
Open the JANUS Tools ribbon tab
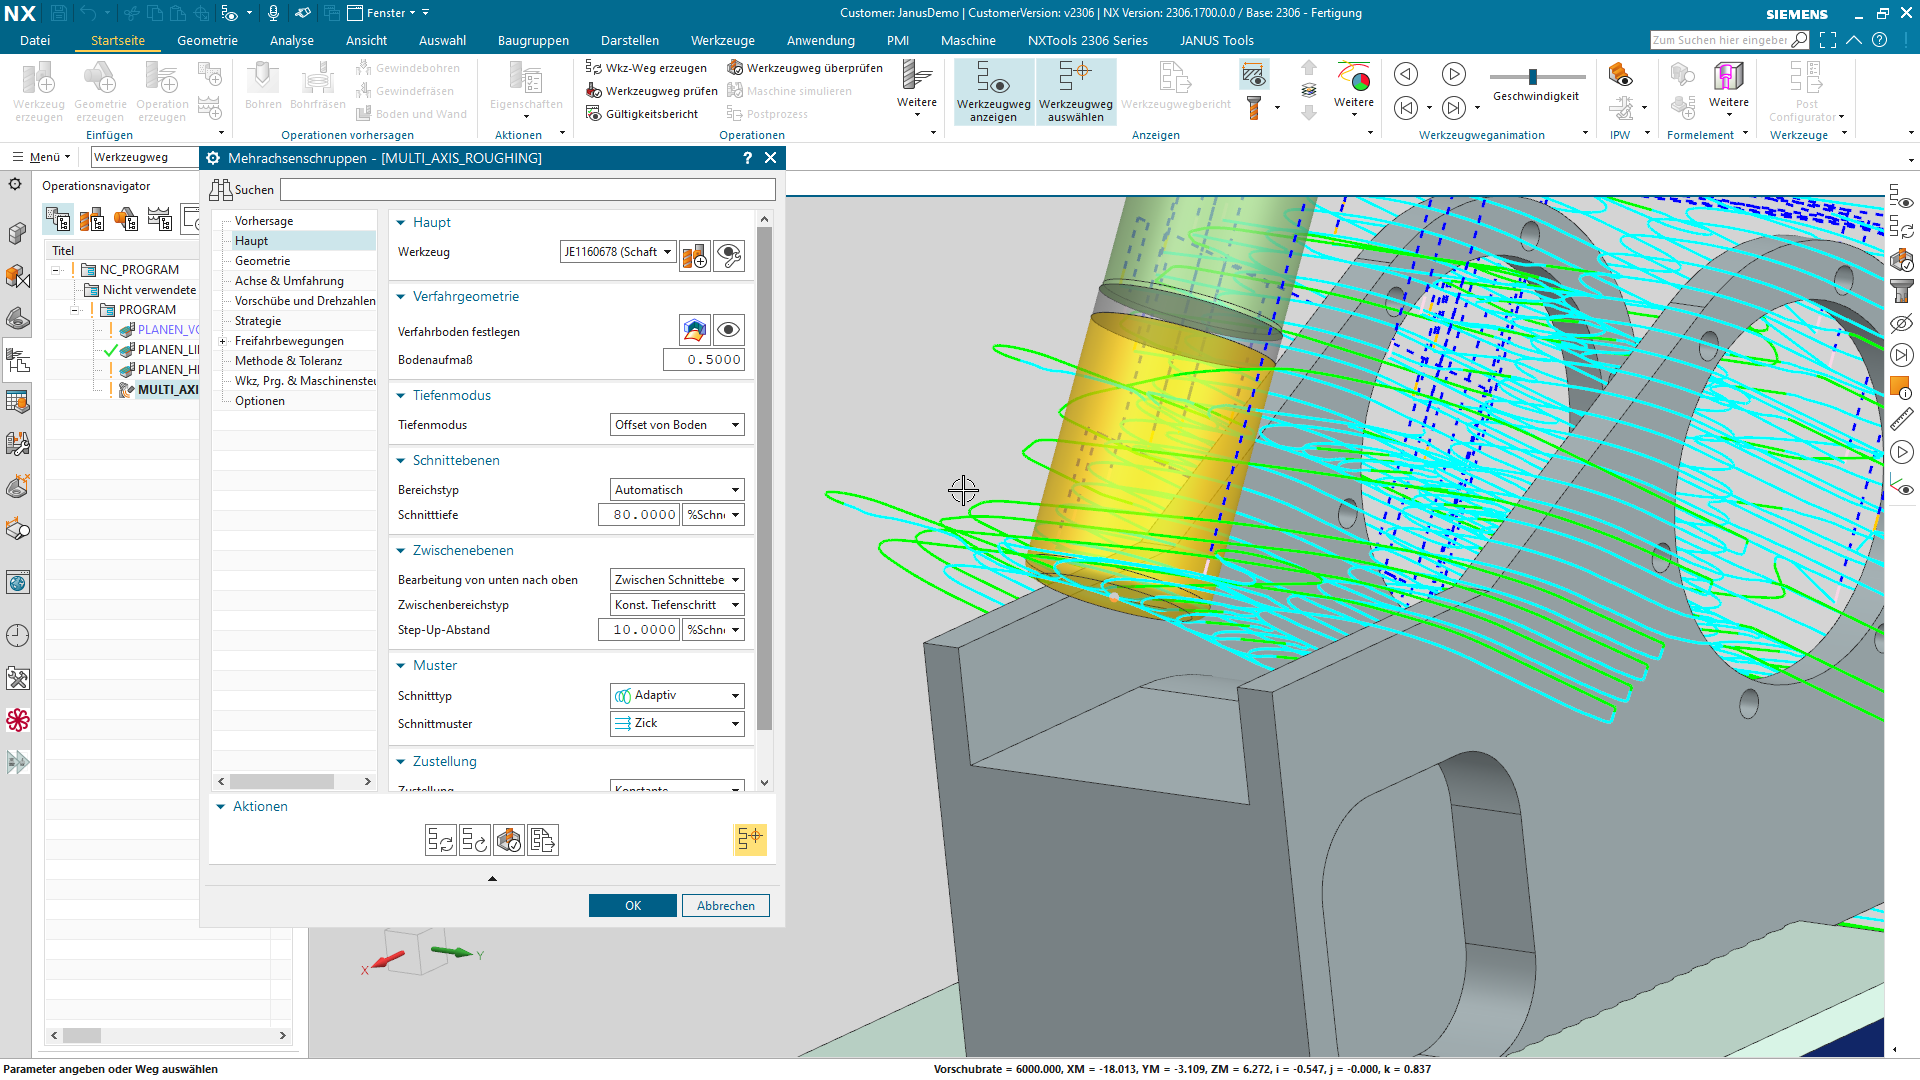[1216, 41]
